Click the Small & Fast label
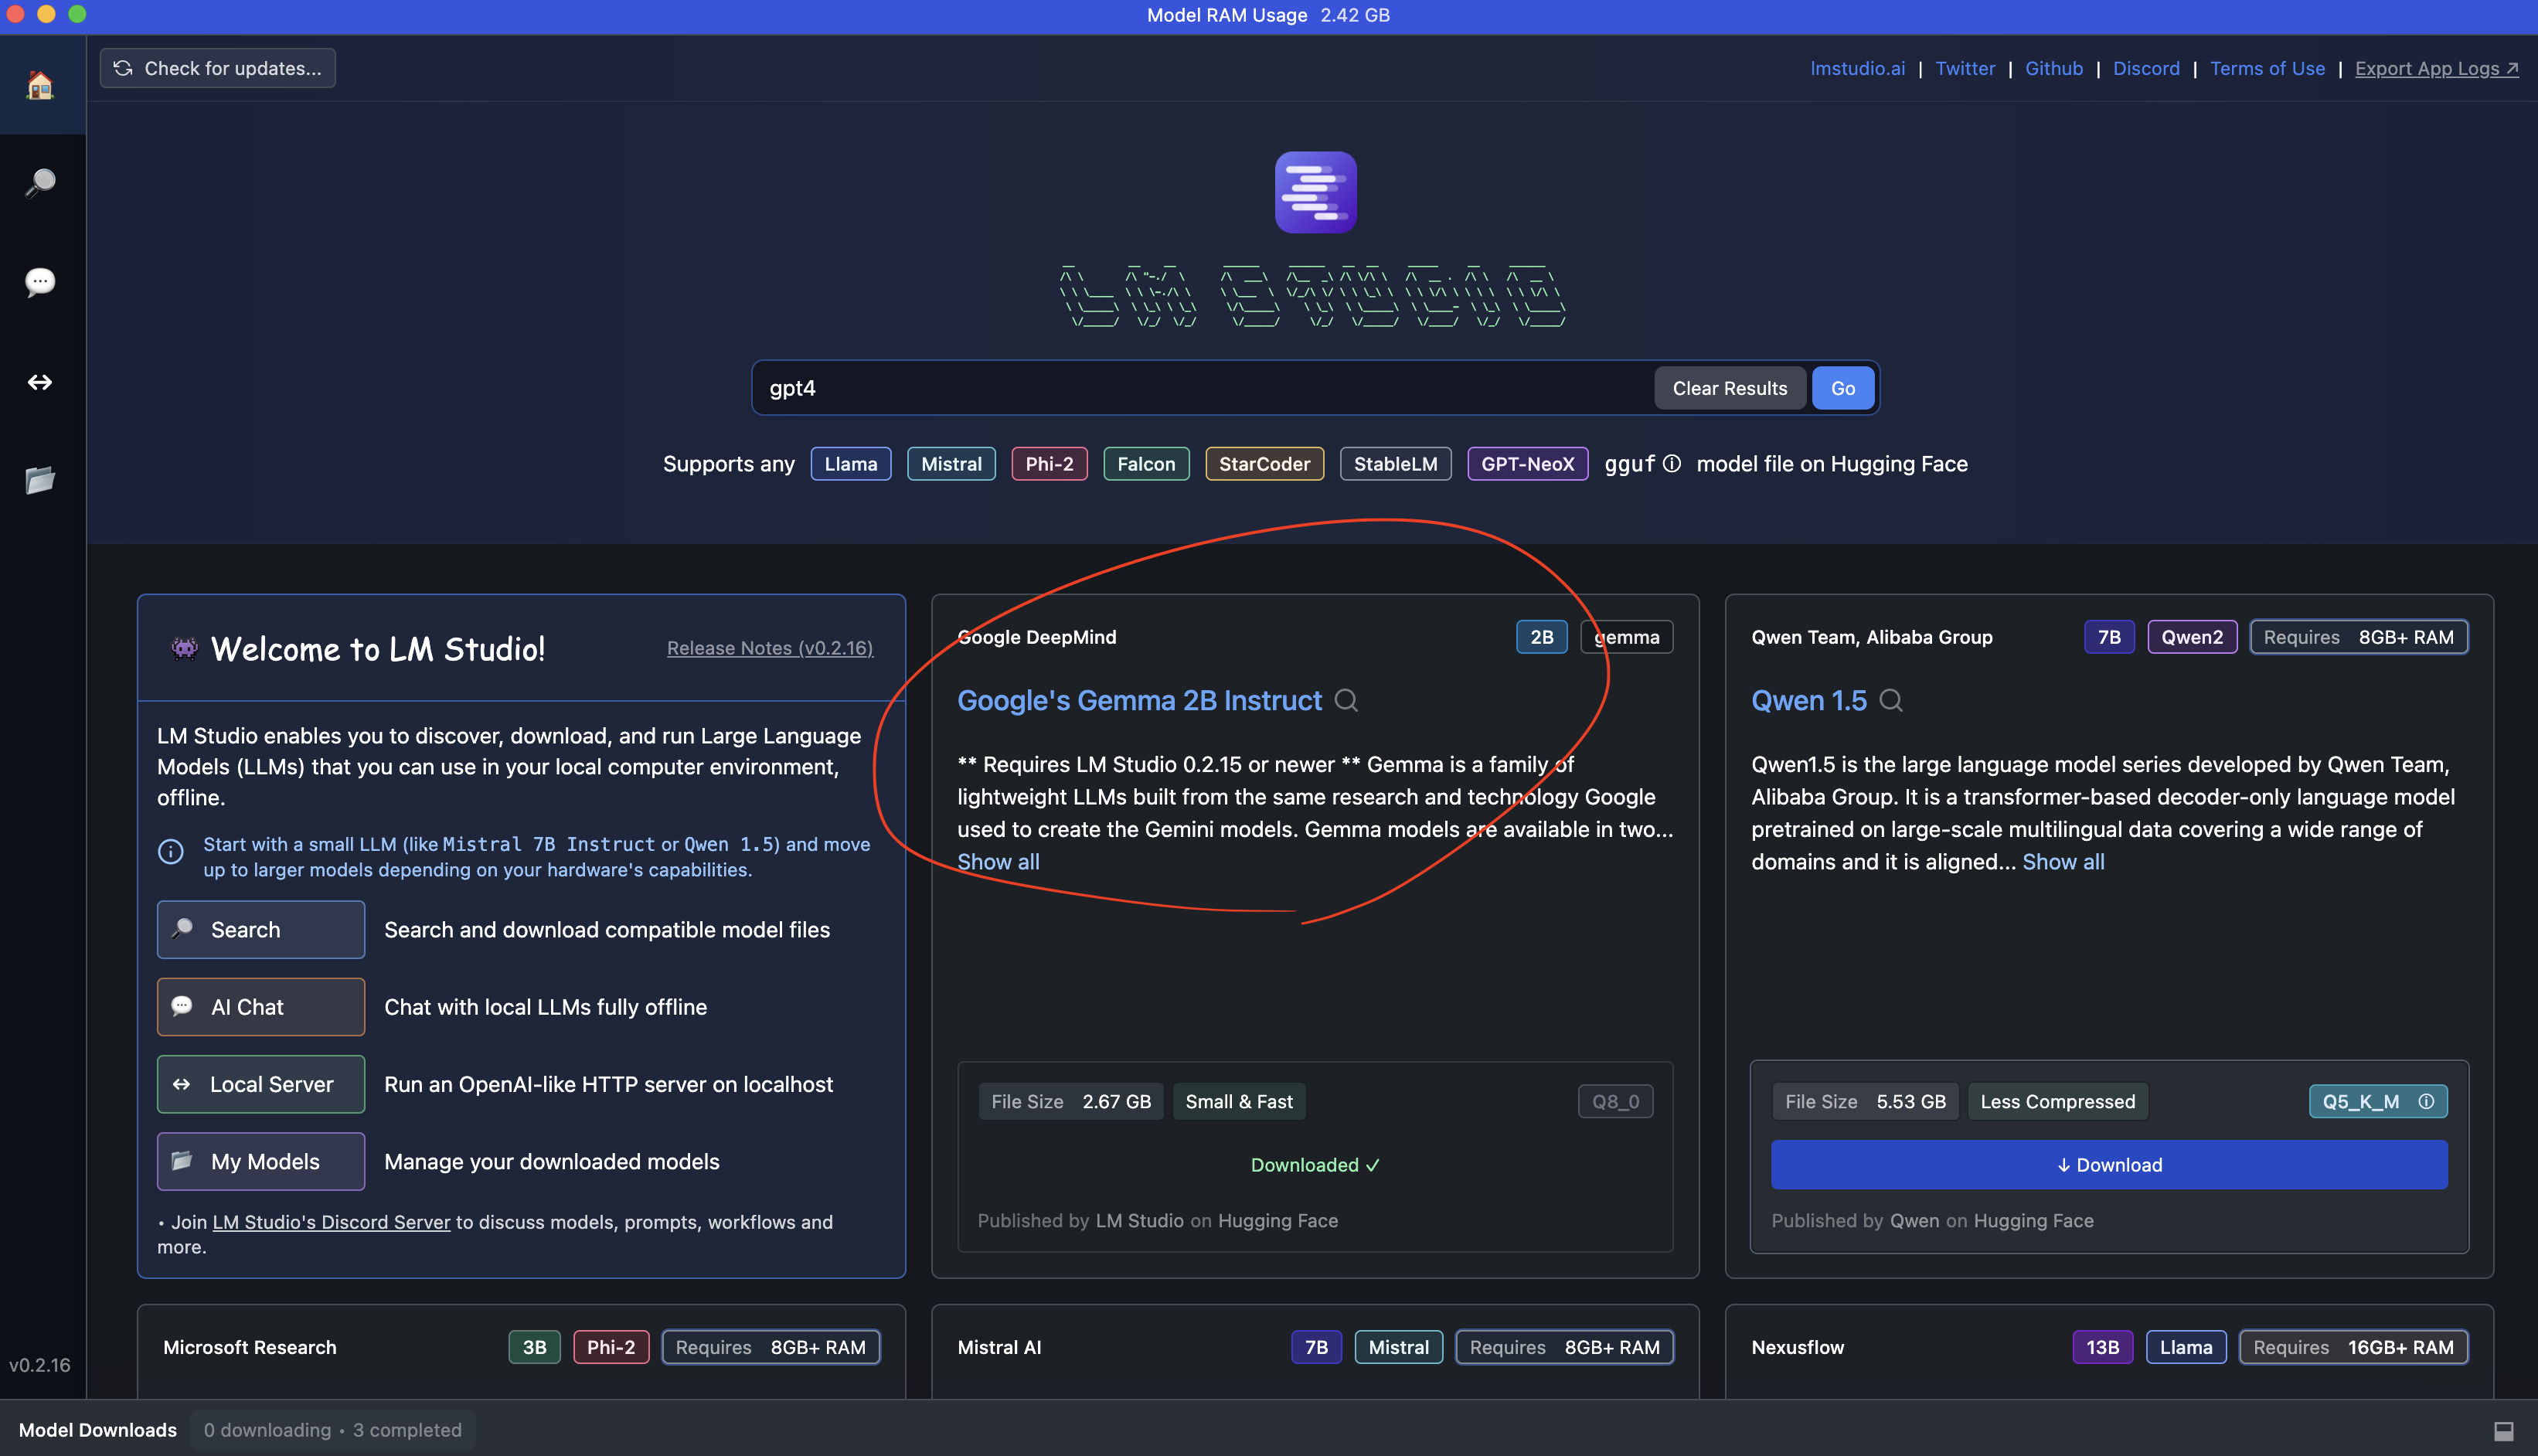Viewport: 2538px width, 1456px height. 1238,1101
